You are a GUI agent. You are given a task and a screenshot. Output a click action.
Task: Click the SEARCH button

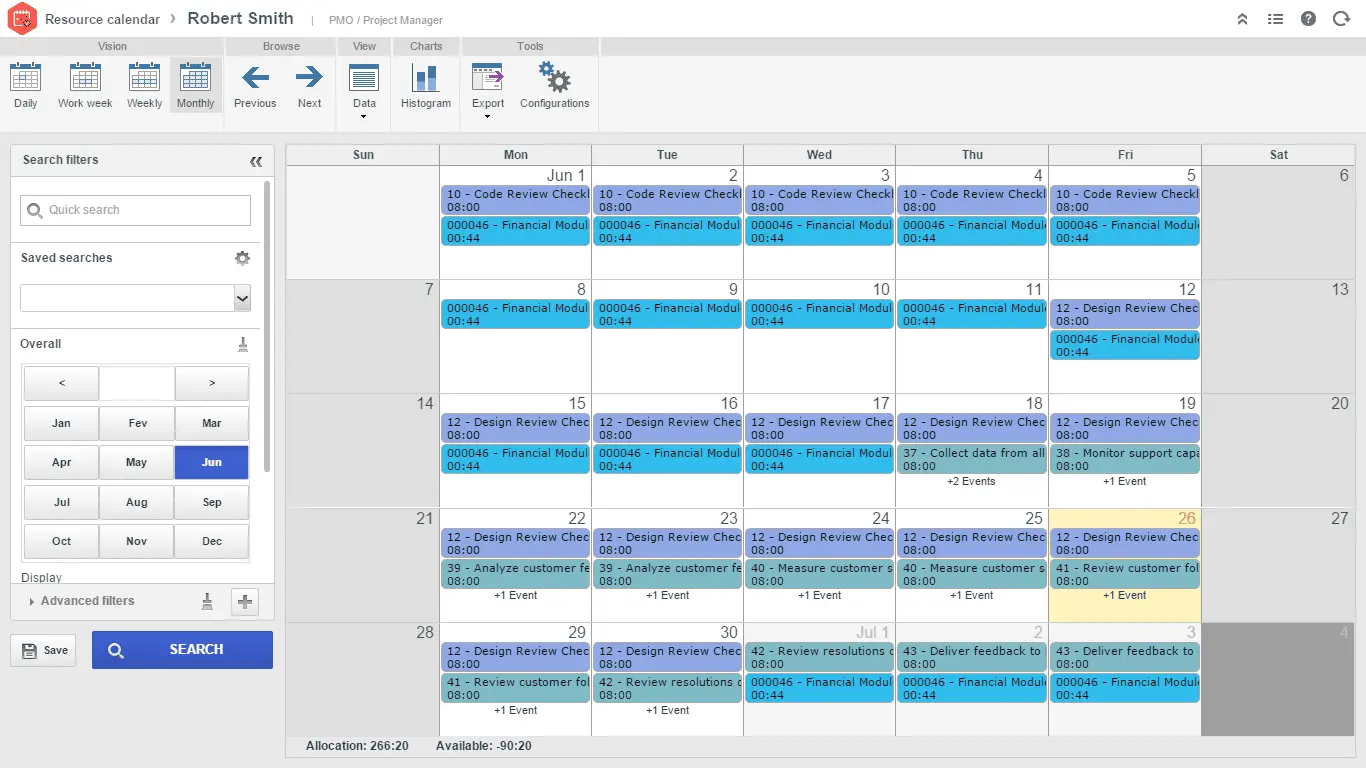pyautogui.click(x=182, y=649)
